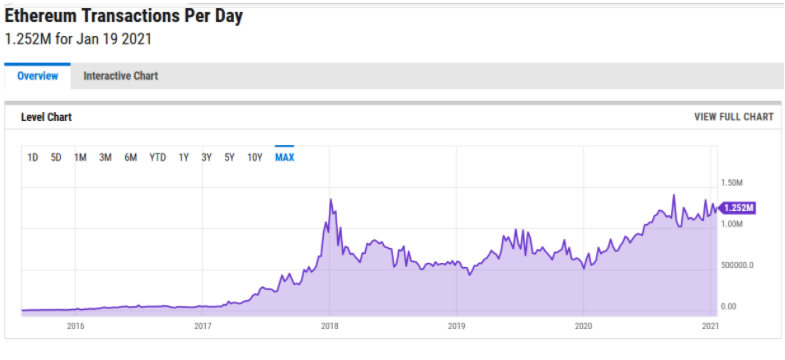Click the 1.50M y-axis label
The height and width of the screenshot is (360, 785).
pos(732,182)
